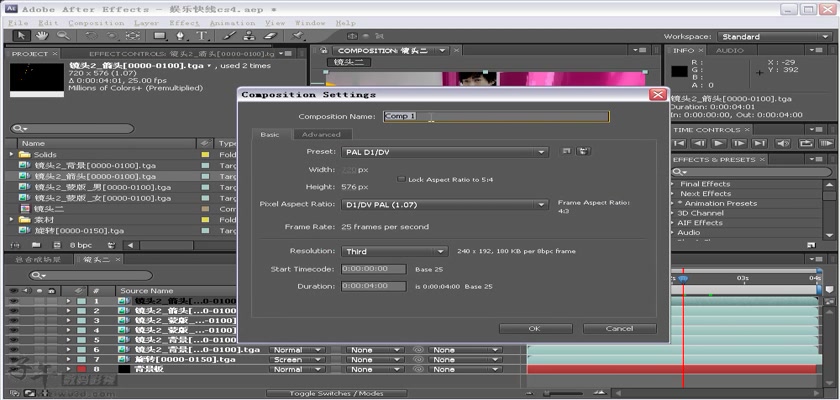Select the Rotation tool

point(91,36)
